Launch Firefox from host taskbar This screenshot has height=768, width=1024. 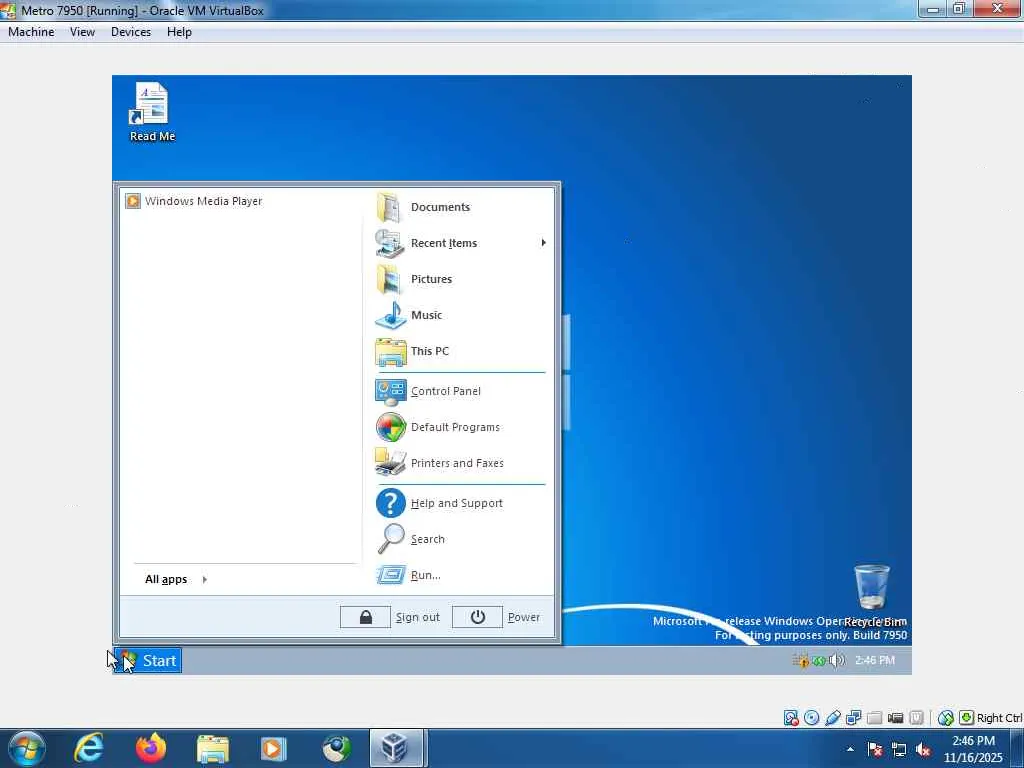tap(151, 749)
